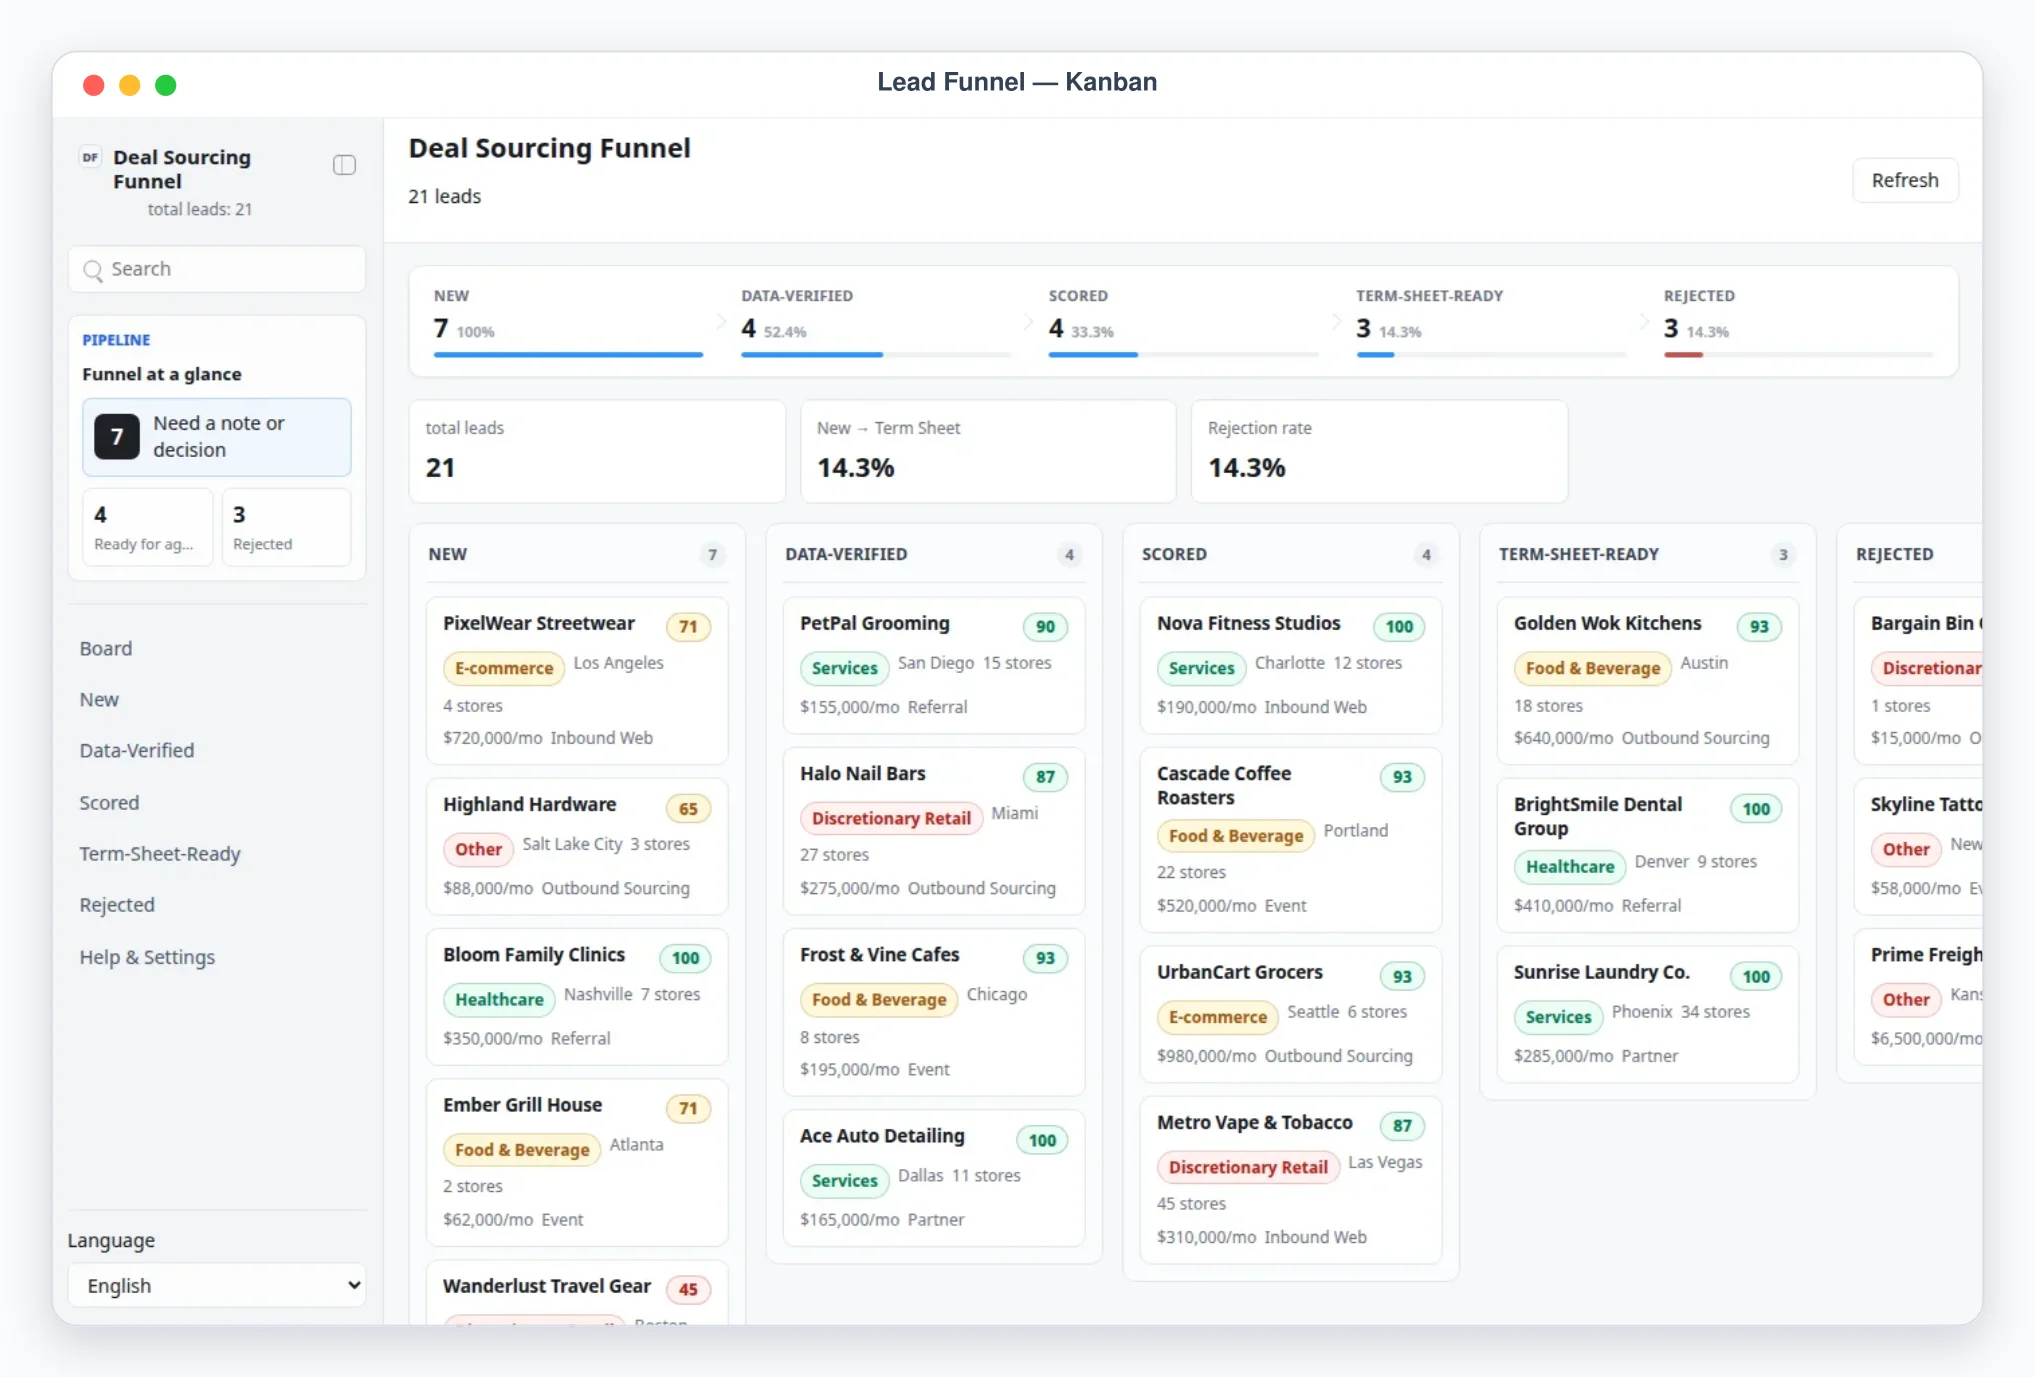Click the TERM-SHEET-READY funnel stage summary

[x=1490, y=321]
